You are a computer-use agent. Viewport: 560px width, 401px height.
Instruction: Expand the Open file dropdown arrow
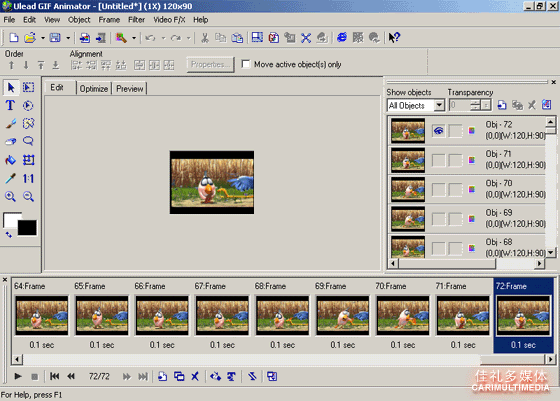pyautogui.click(x=42, y=37)
